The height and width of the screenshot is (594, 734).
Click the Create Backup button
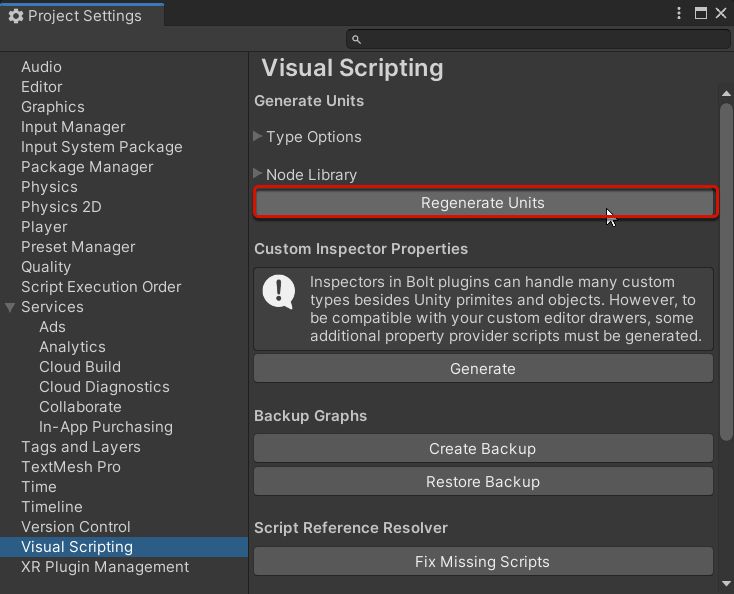pyautogui.click(x=483, y=448)
